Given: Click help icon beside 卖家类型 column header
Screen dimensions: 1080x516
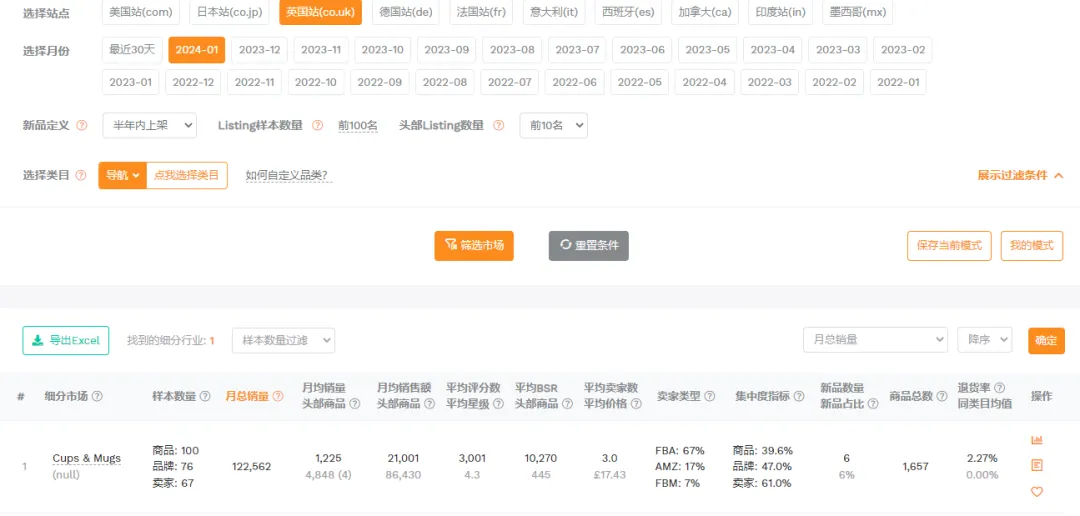Looking at the screenshot, I should (709, 396).
